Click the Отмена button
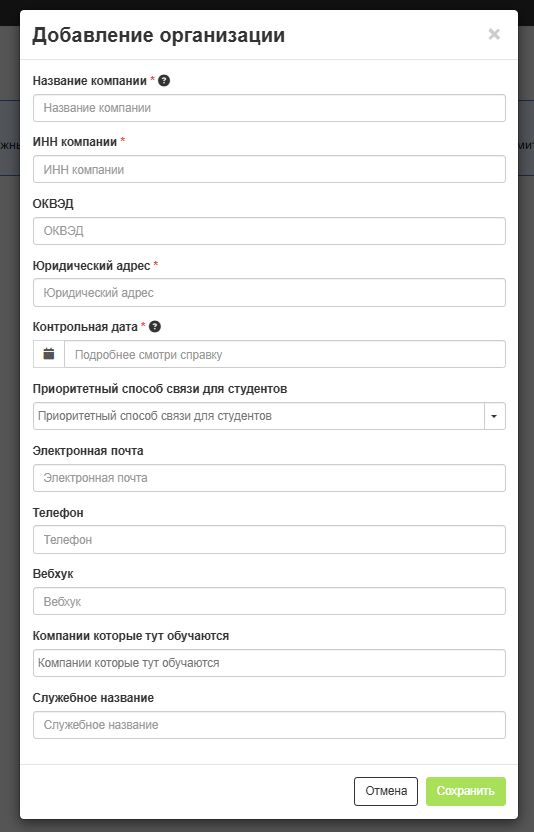This screenshot has height=832, width=534. click(x=386, y=791)
